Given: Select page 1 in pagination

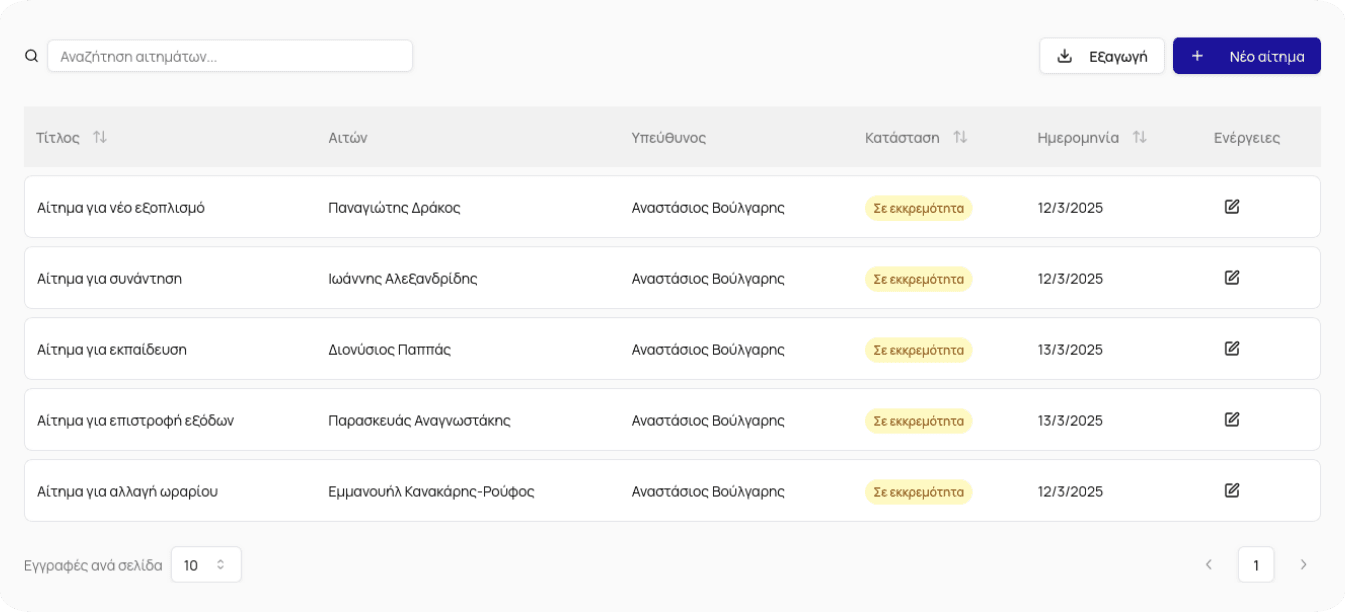Looking at the screenshot, I should click(1255, 565).
